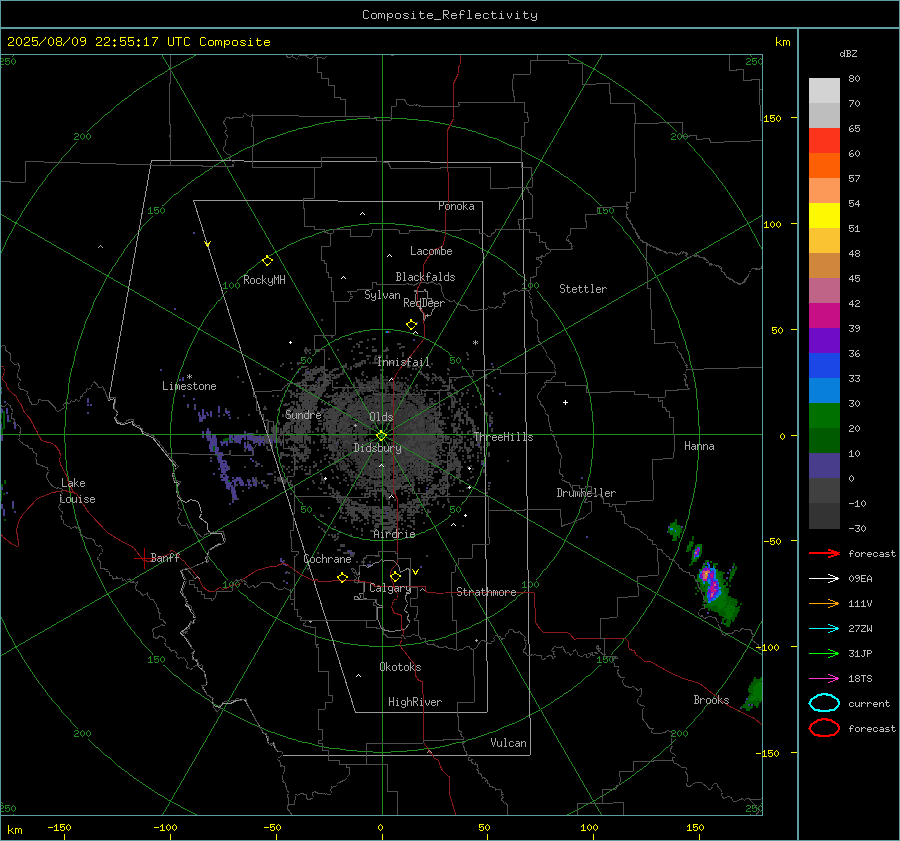Click the Hanna town label

699,446
